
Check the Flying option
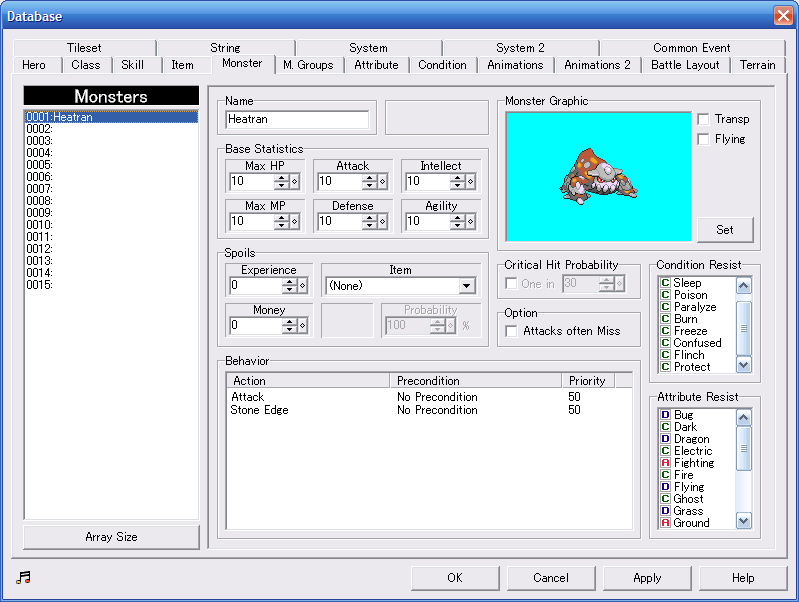click(704, 139)
